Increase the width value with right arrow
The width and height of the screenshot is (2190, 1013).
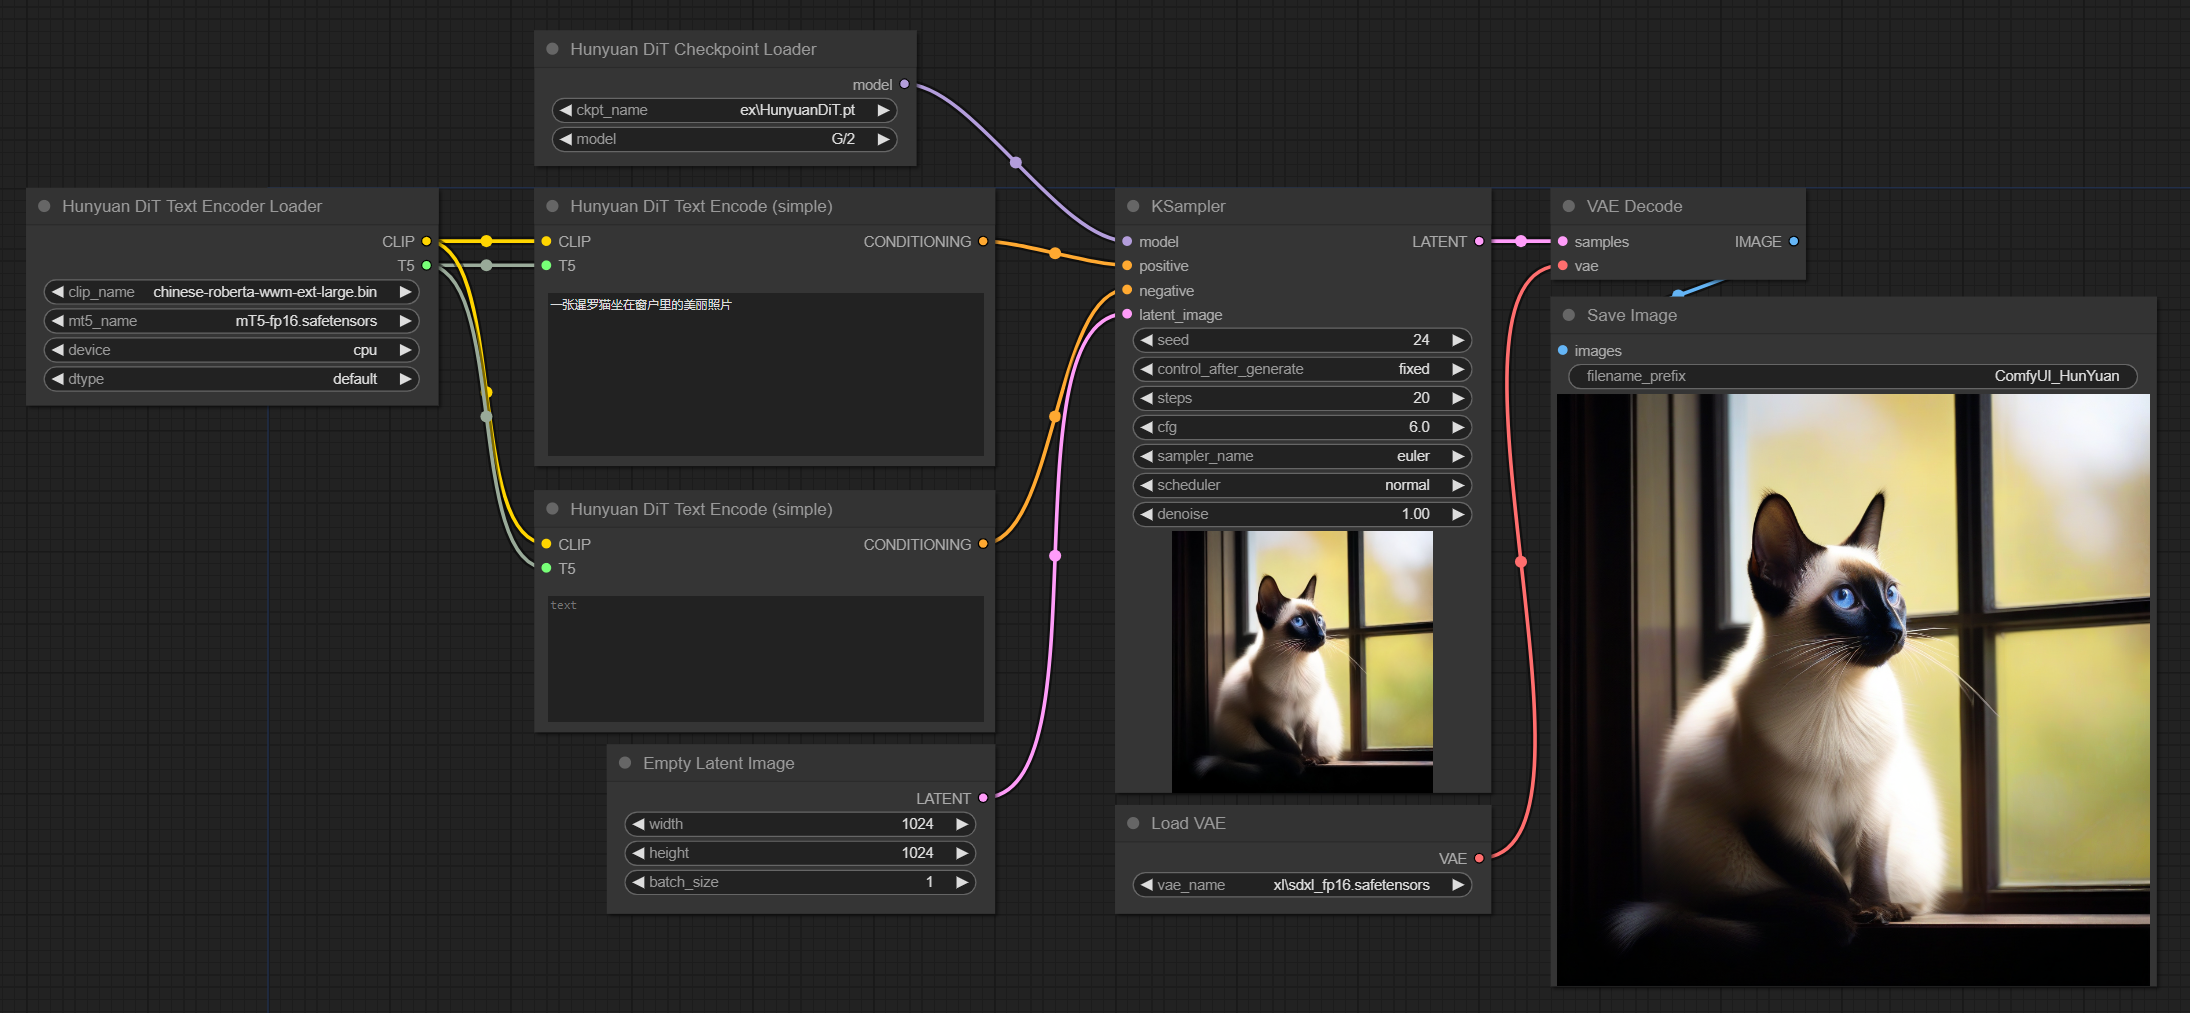point(961,824)
